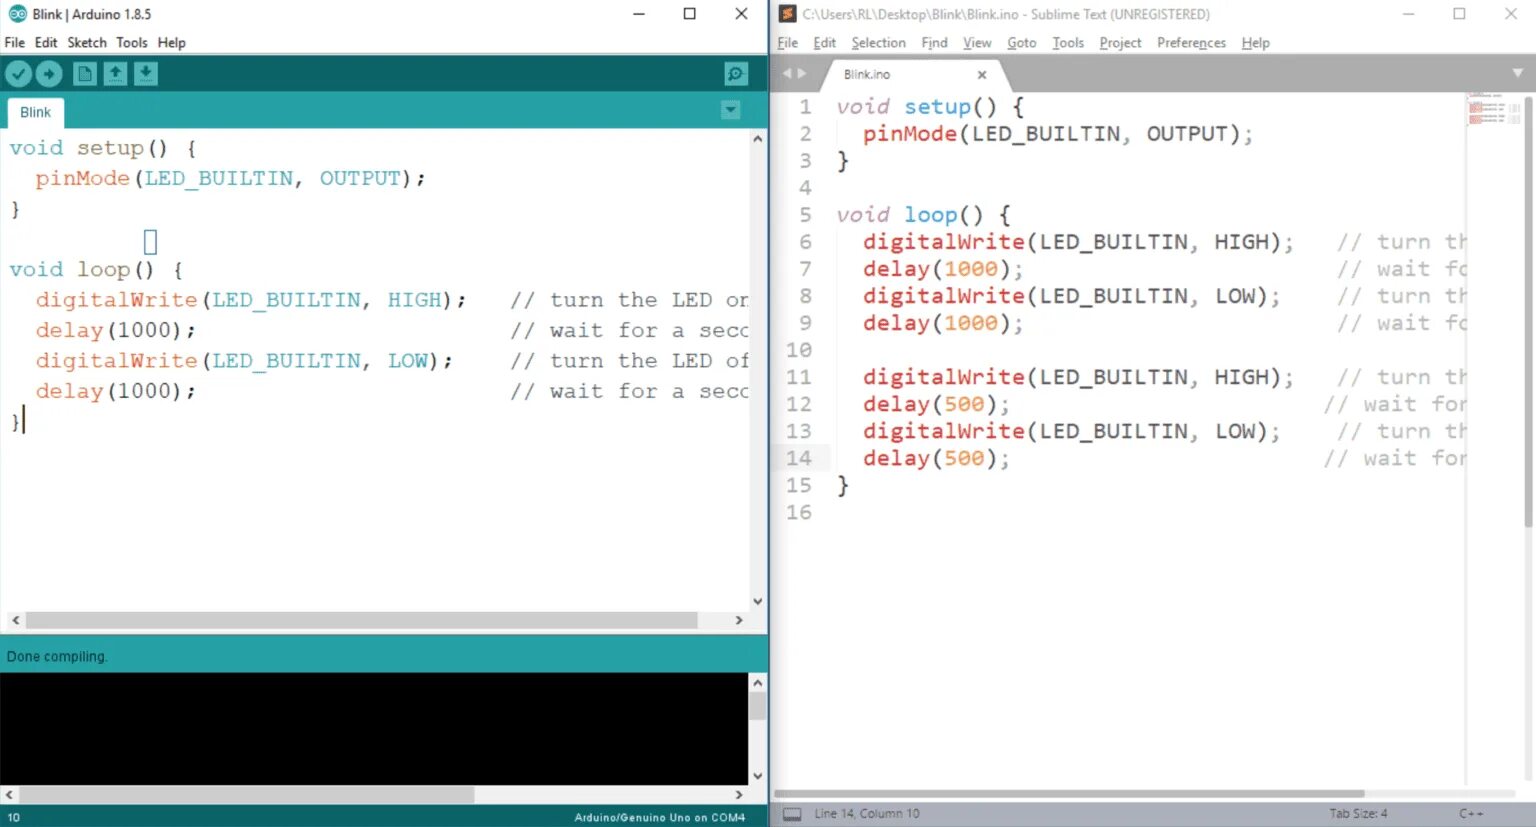Click Done compiling status message
The width and height of the screenshot is (1536, 827).
click(57, 656)
